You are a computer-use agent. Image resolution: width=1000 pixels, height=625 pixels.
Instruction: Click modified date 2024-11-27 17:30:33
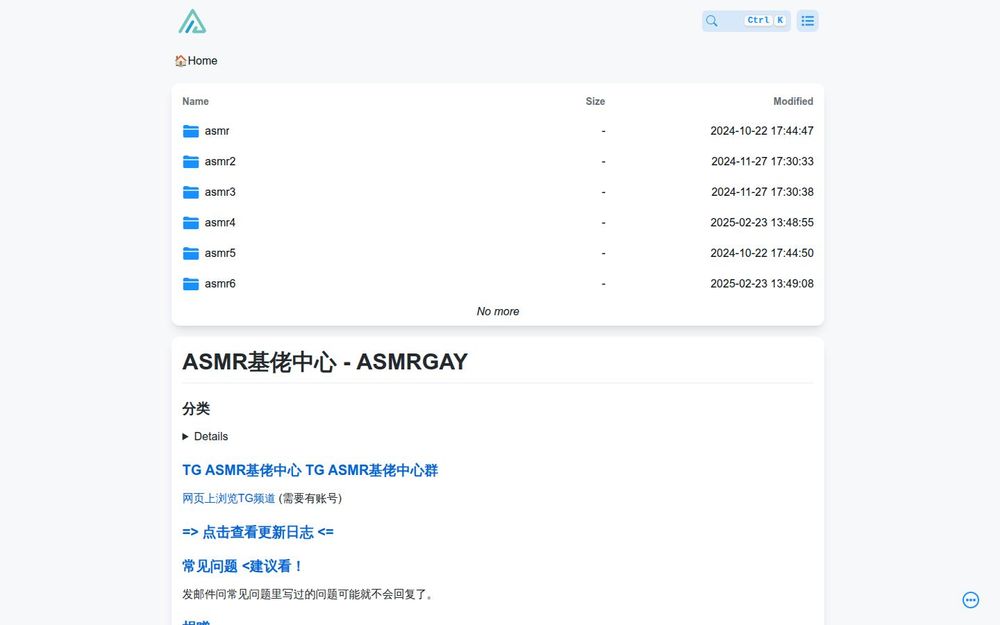coord(762,161)
